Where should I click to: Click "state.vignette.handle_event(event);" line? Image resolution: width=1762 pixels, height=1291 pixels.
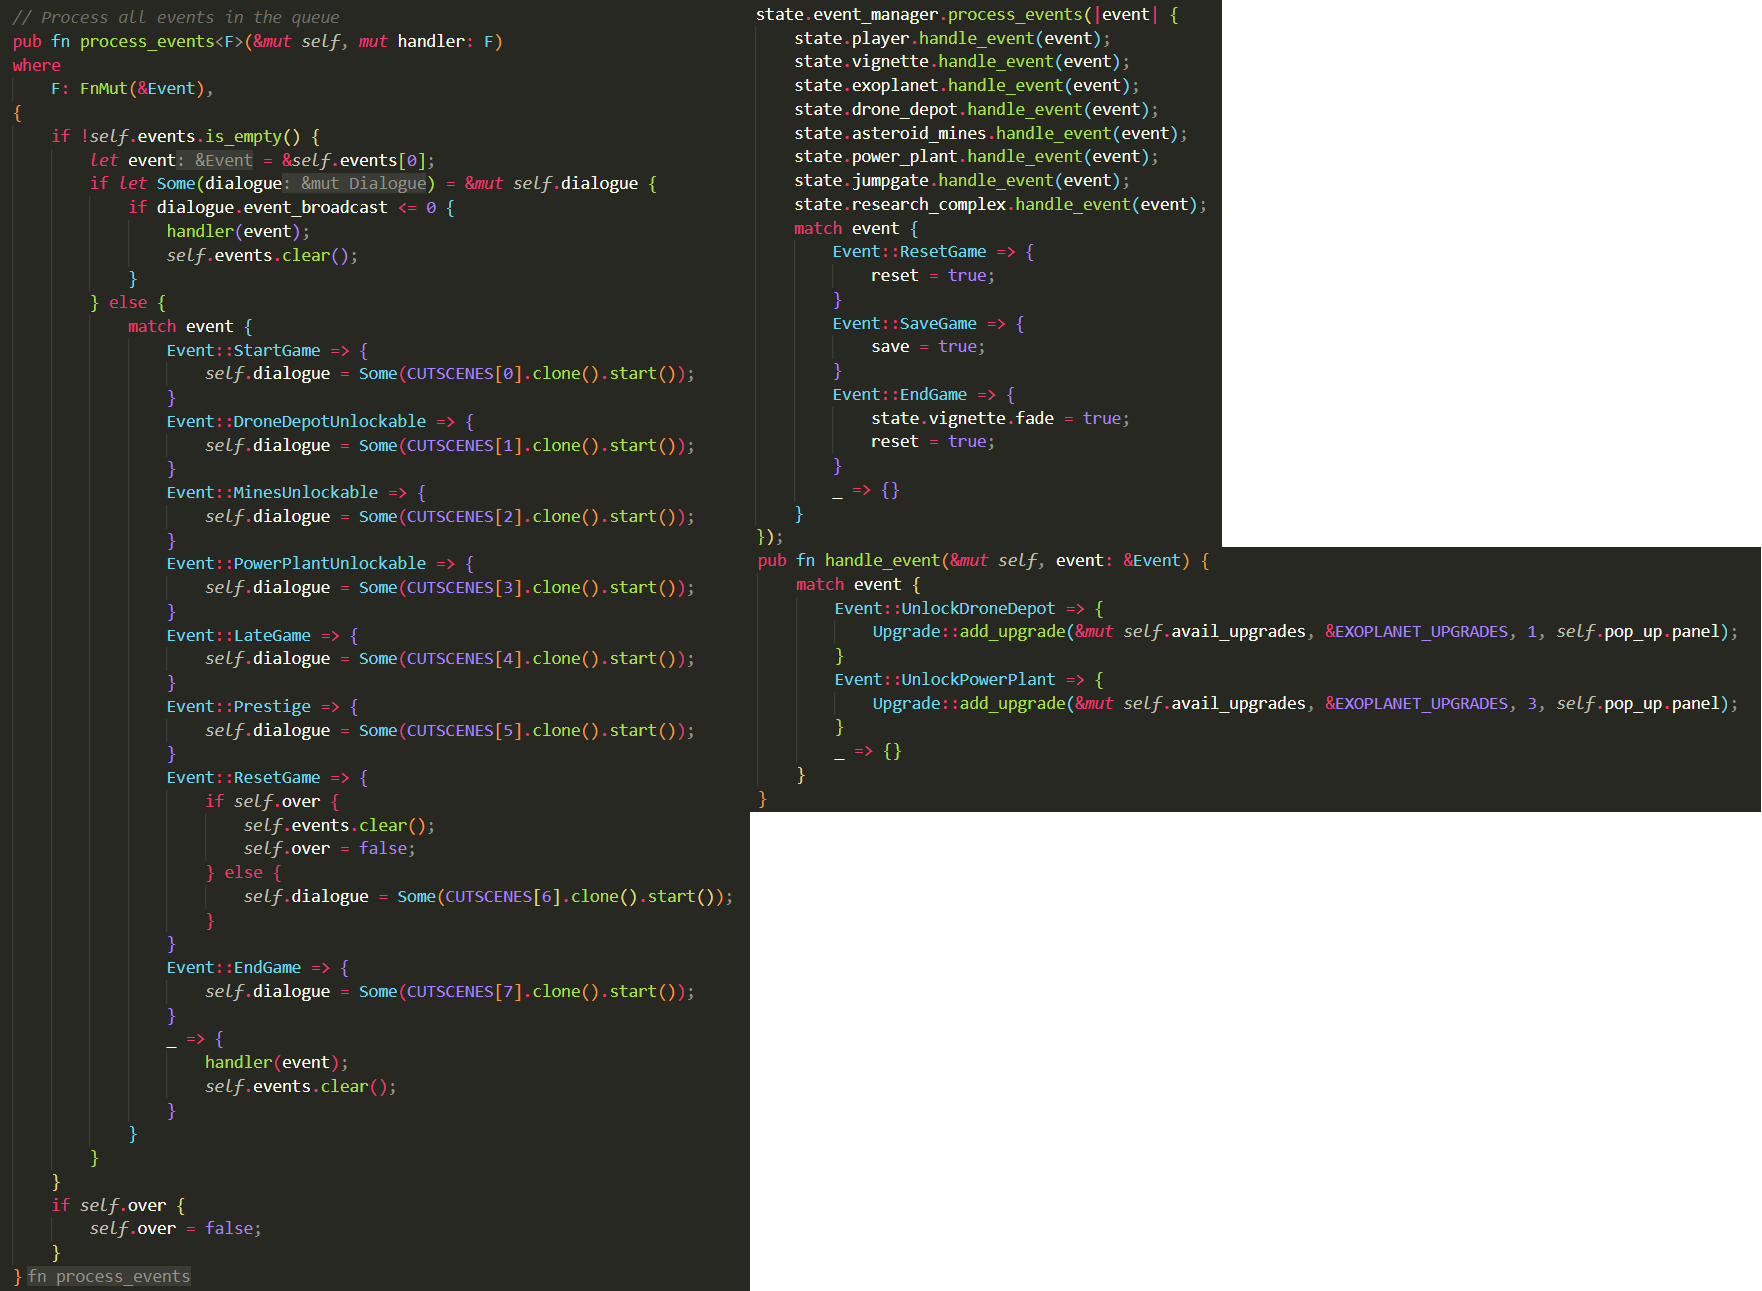[x=962, y=61]
